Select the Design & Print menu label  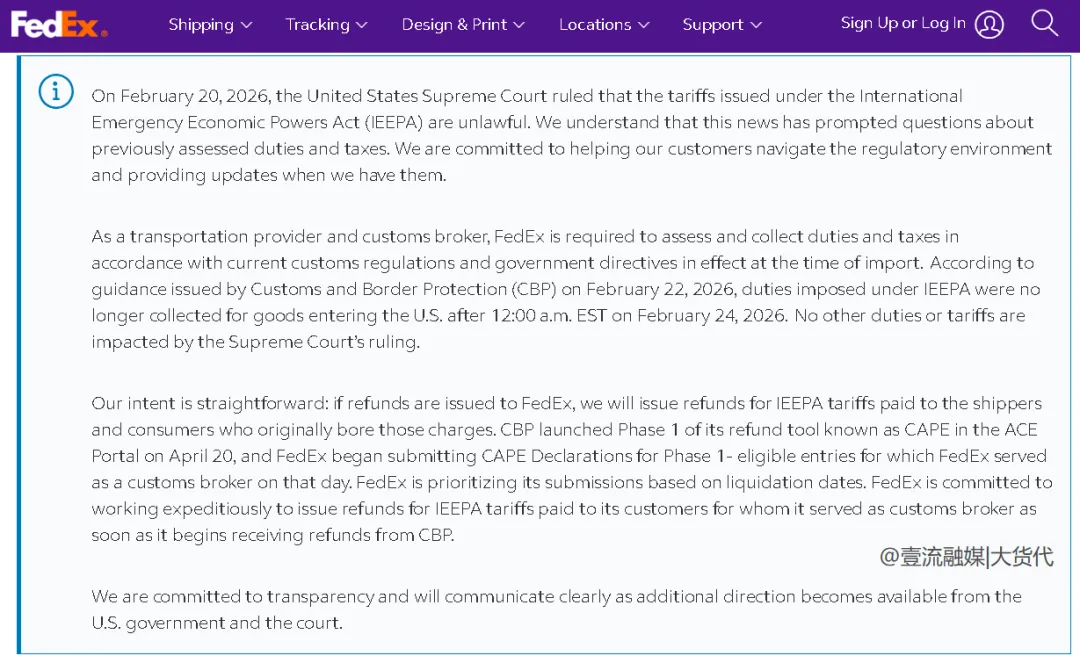[454, 25]
